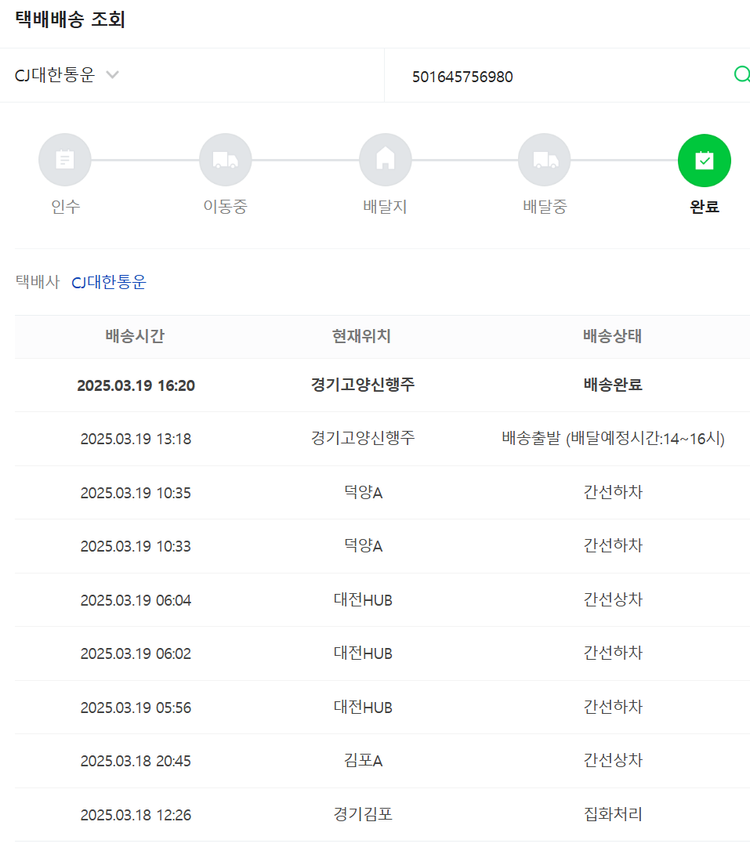The width and height of the screenshot is (750, 843).
Task: Click the 배달지 house step icon
Action: point(385,160)
